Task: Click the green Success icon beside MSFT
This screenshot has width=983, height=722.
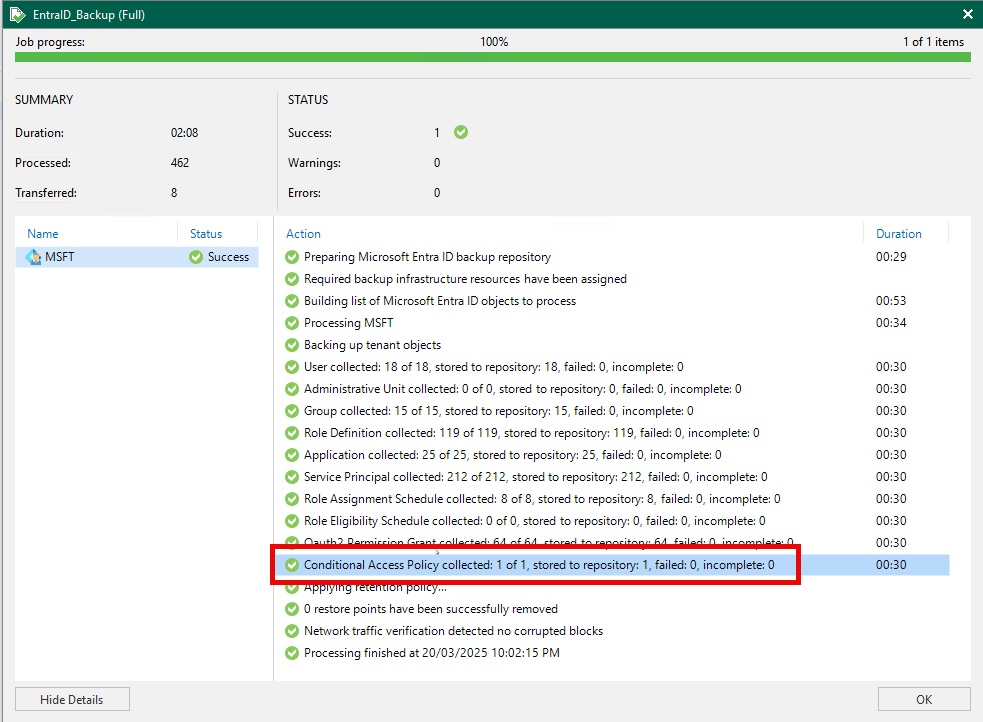Action: 196,257
